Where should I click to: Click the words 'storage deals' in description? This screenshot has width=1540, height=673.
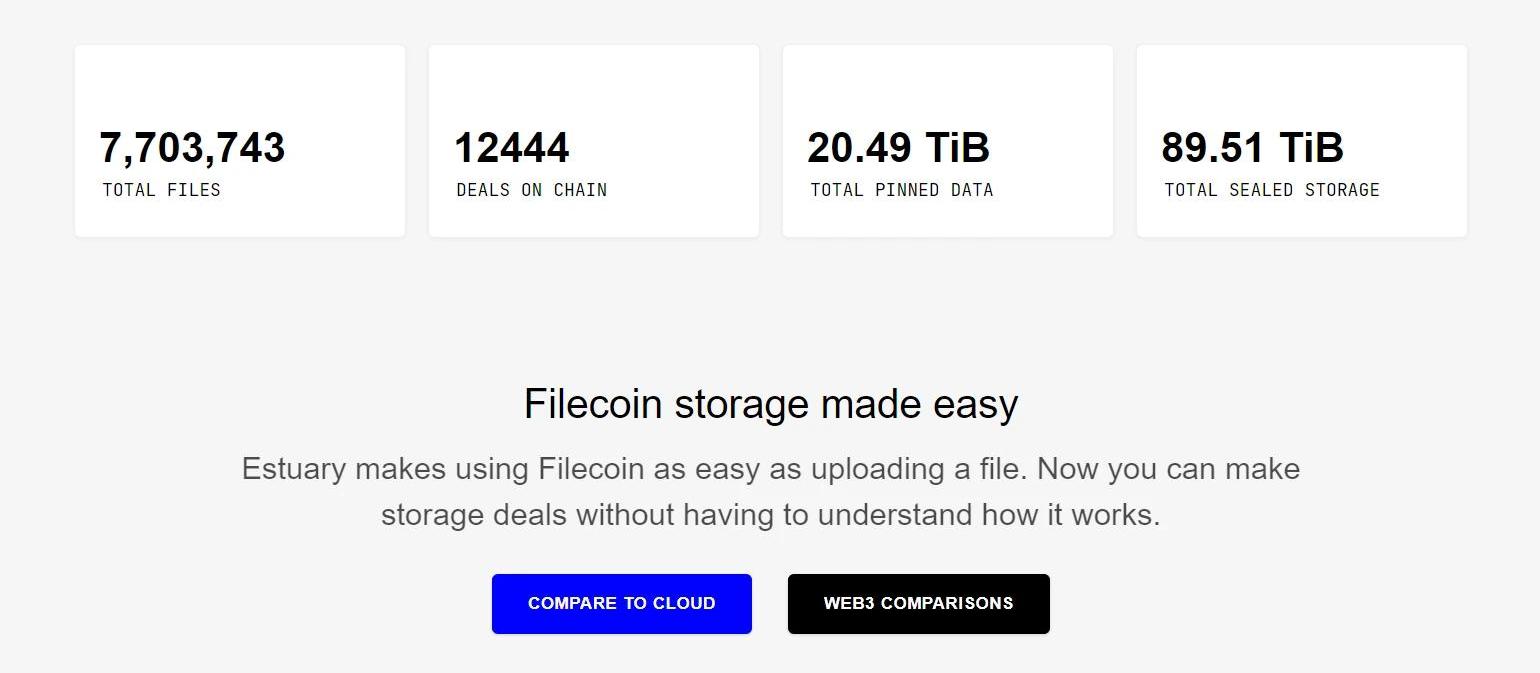click(x=474, y=515)
